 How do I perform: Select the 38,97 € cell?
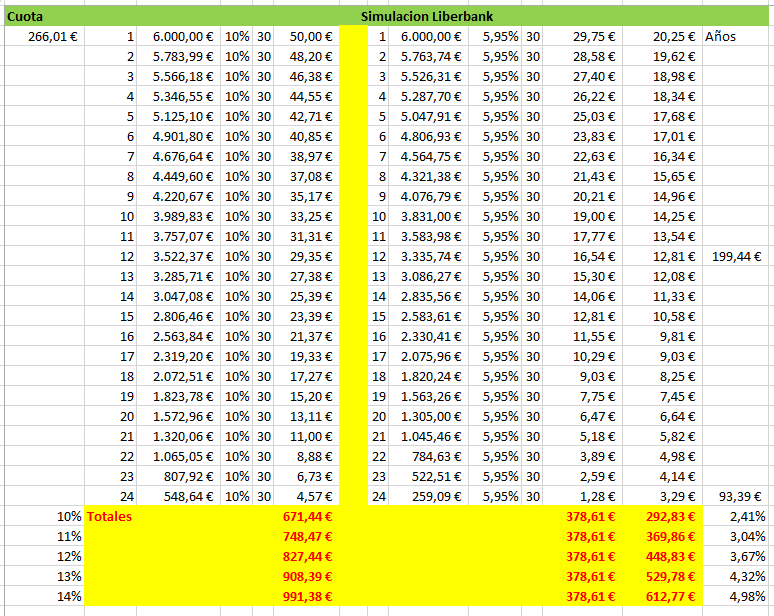click(x=306, y=156)
